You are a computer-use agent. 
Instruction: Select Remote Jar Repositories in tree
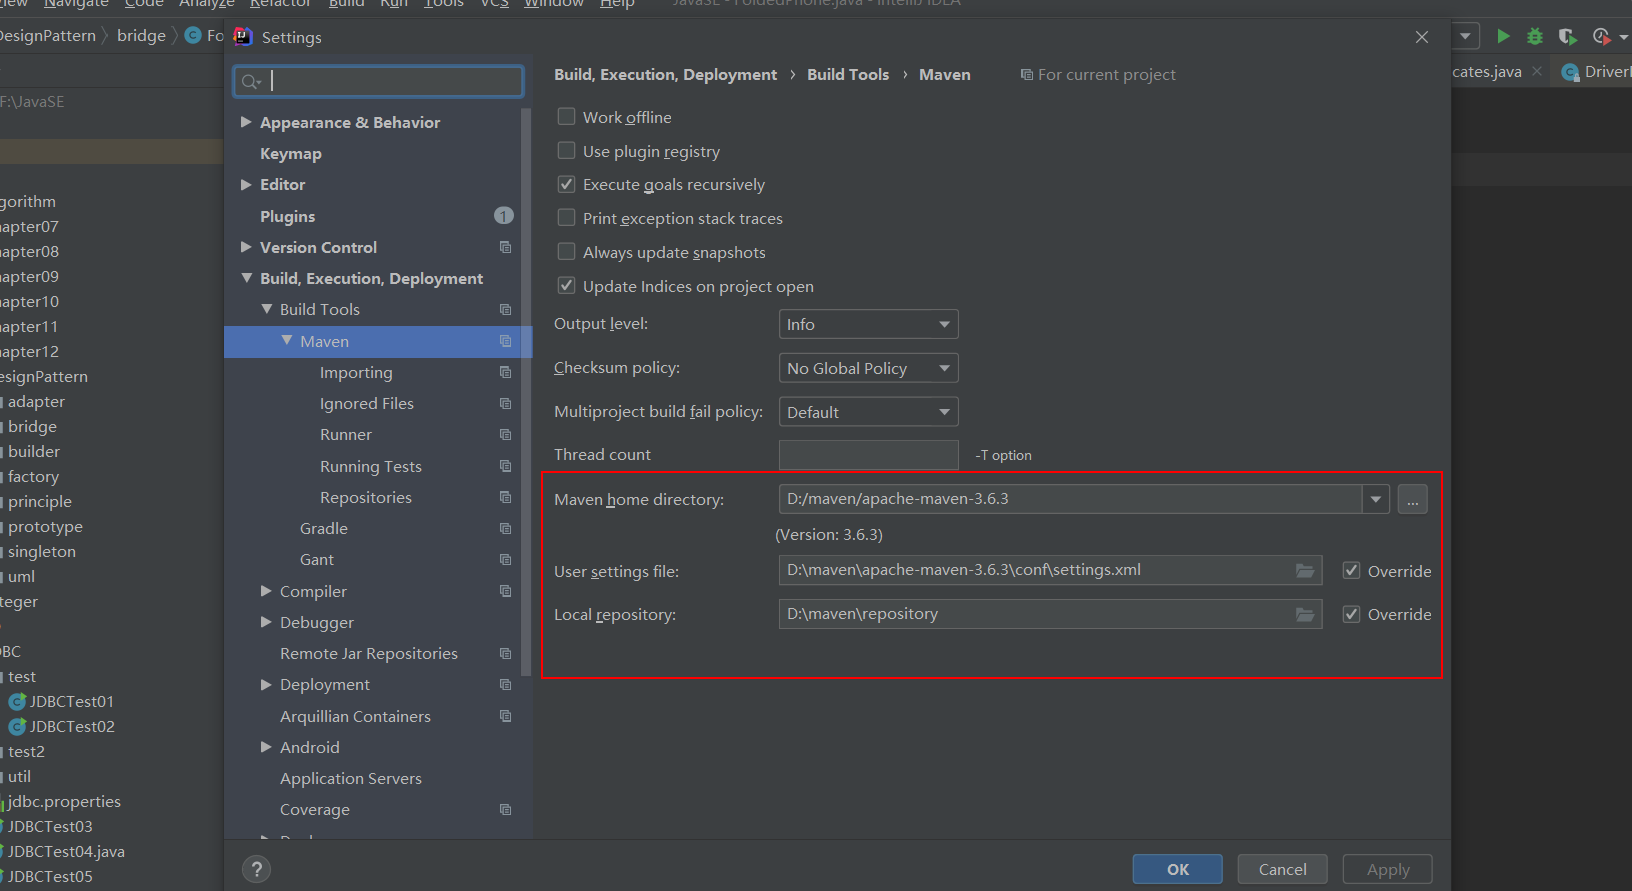click(x=369, y=653)
